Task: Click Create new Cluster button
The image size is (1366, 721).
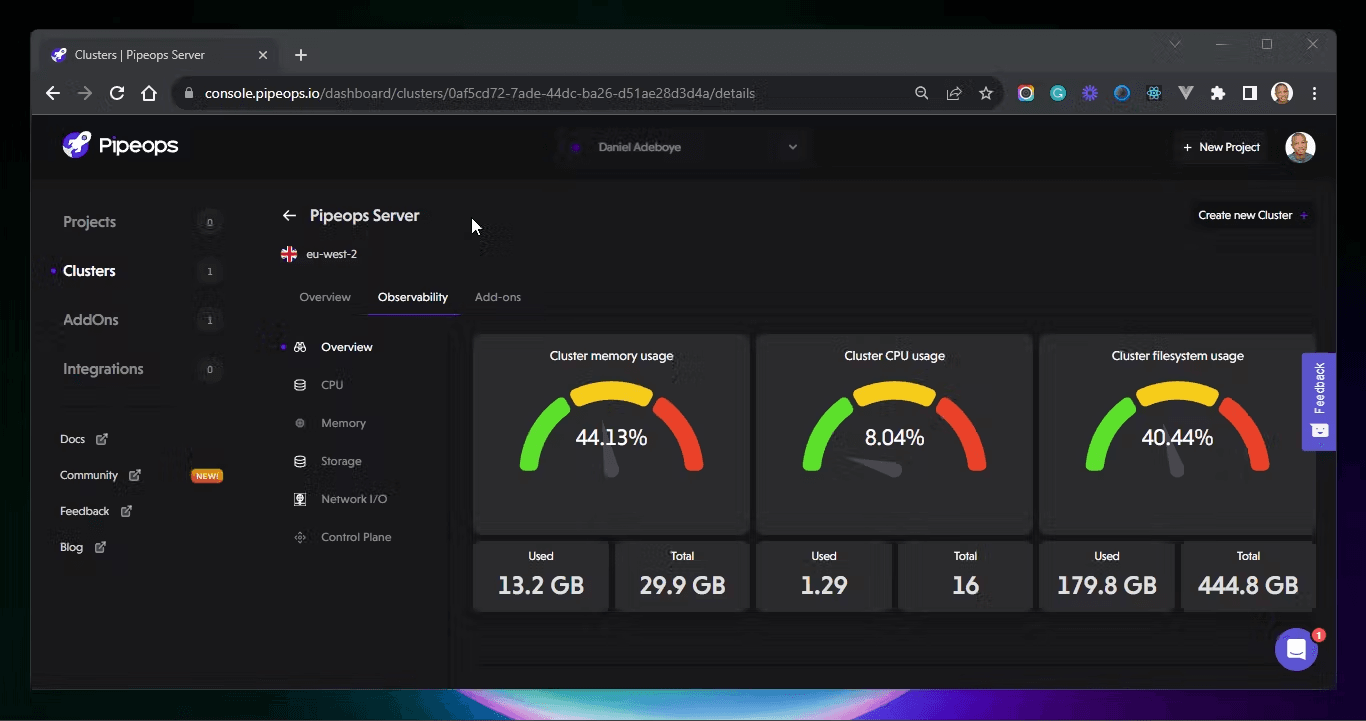Action: (1253, 215)
